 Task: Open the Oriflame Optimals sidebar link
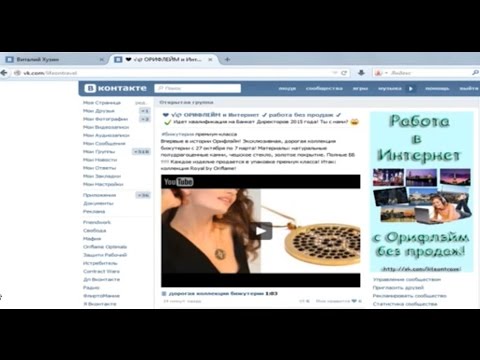point(105,247)
